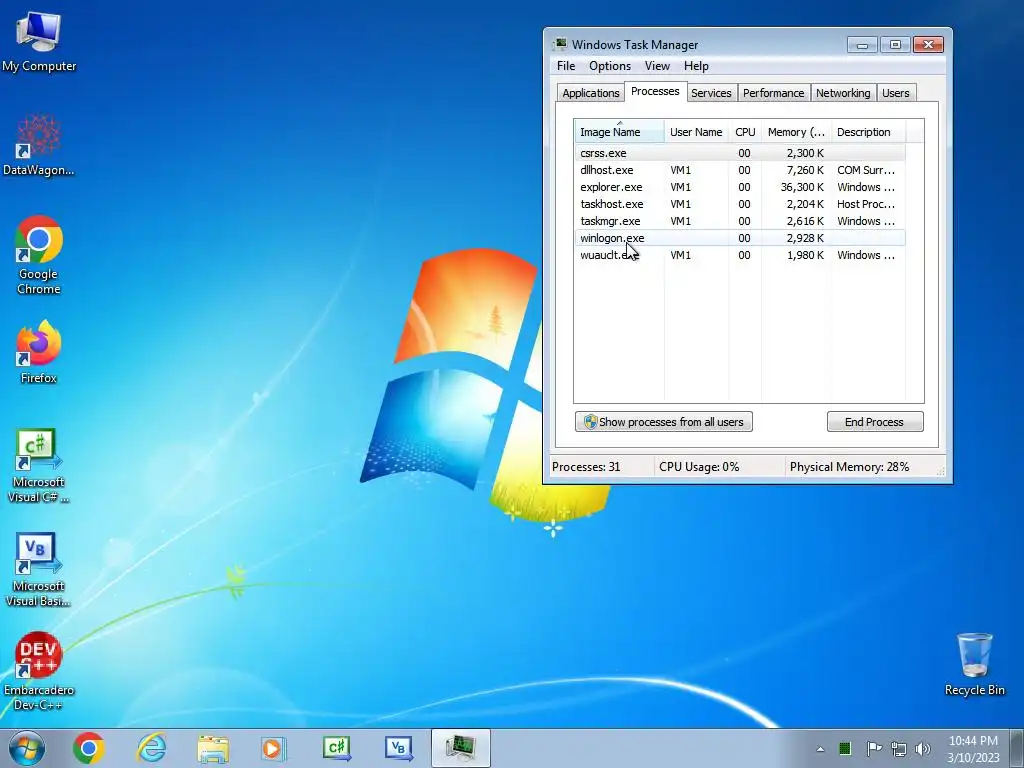Open the network tray icon
Screen dimensions: 1024x768
click(x=899, y=748)
